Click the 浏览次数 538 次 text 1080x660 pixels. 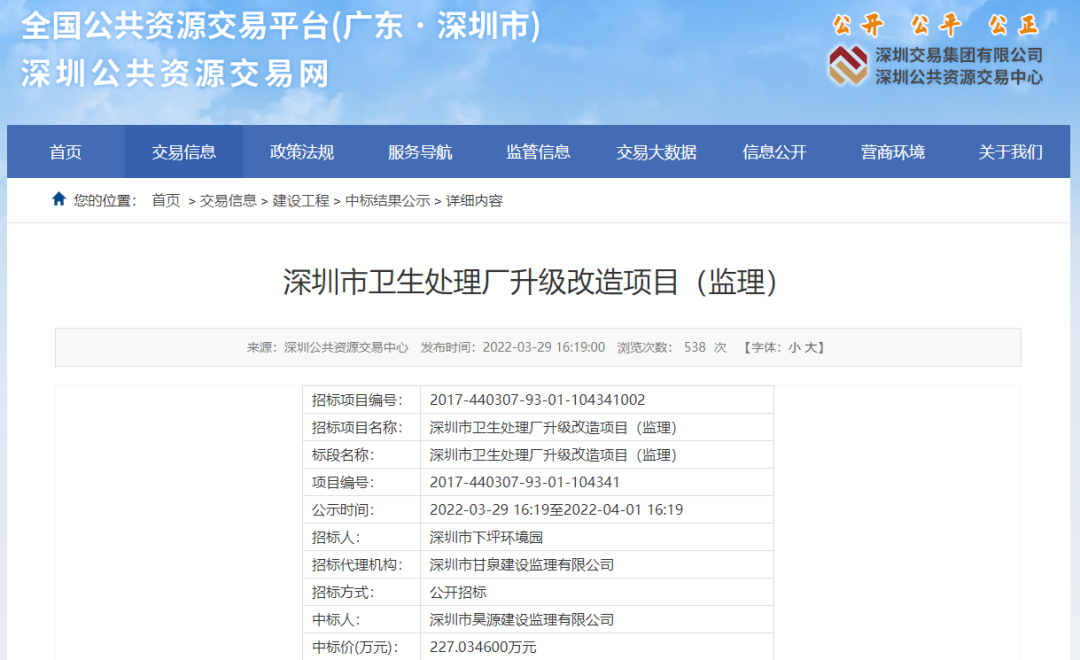[672, 347]
